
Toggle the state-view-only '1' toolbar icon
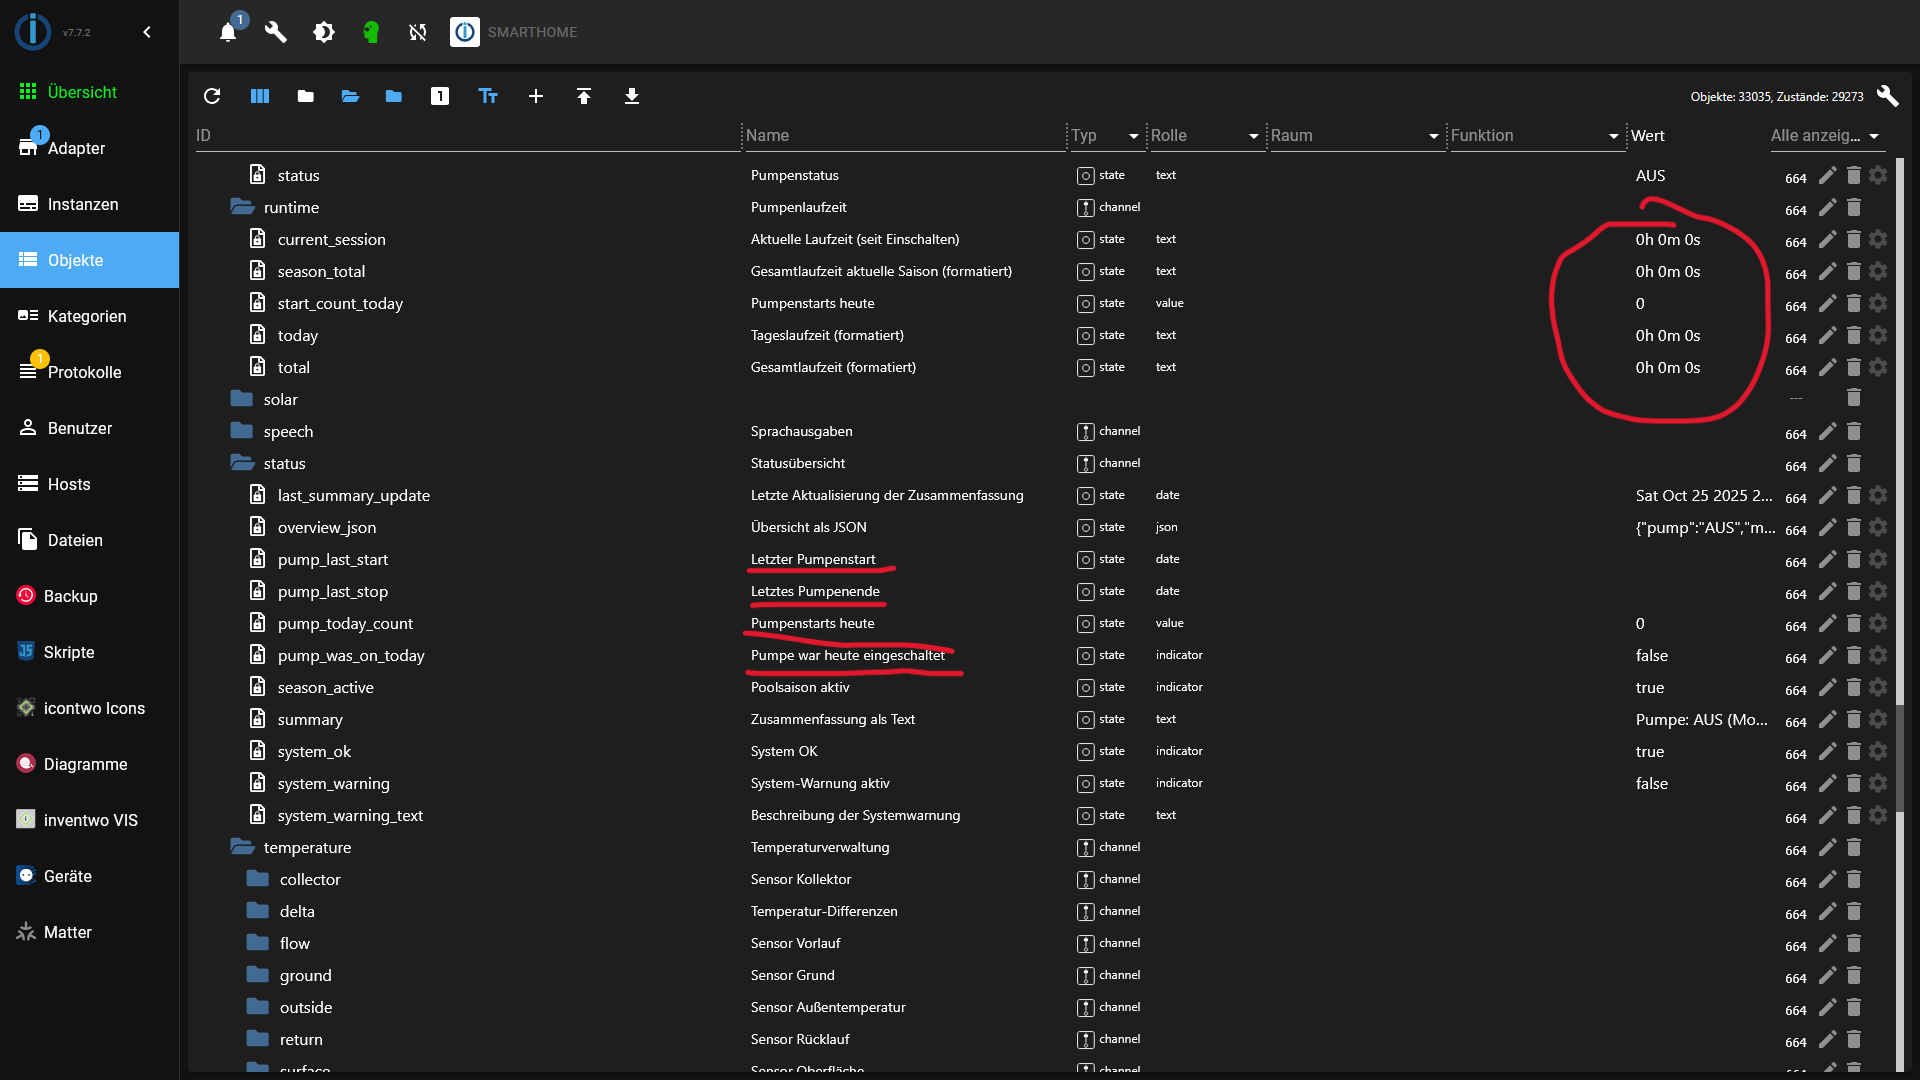pos(440,96)
